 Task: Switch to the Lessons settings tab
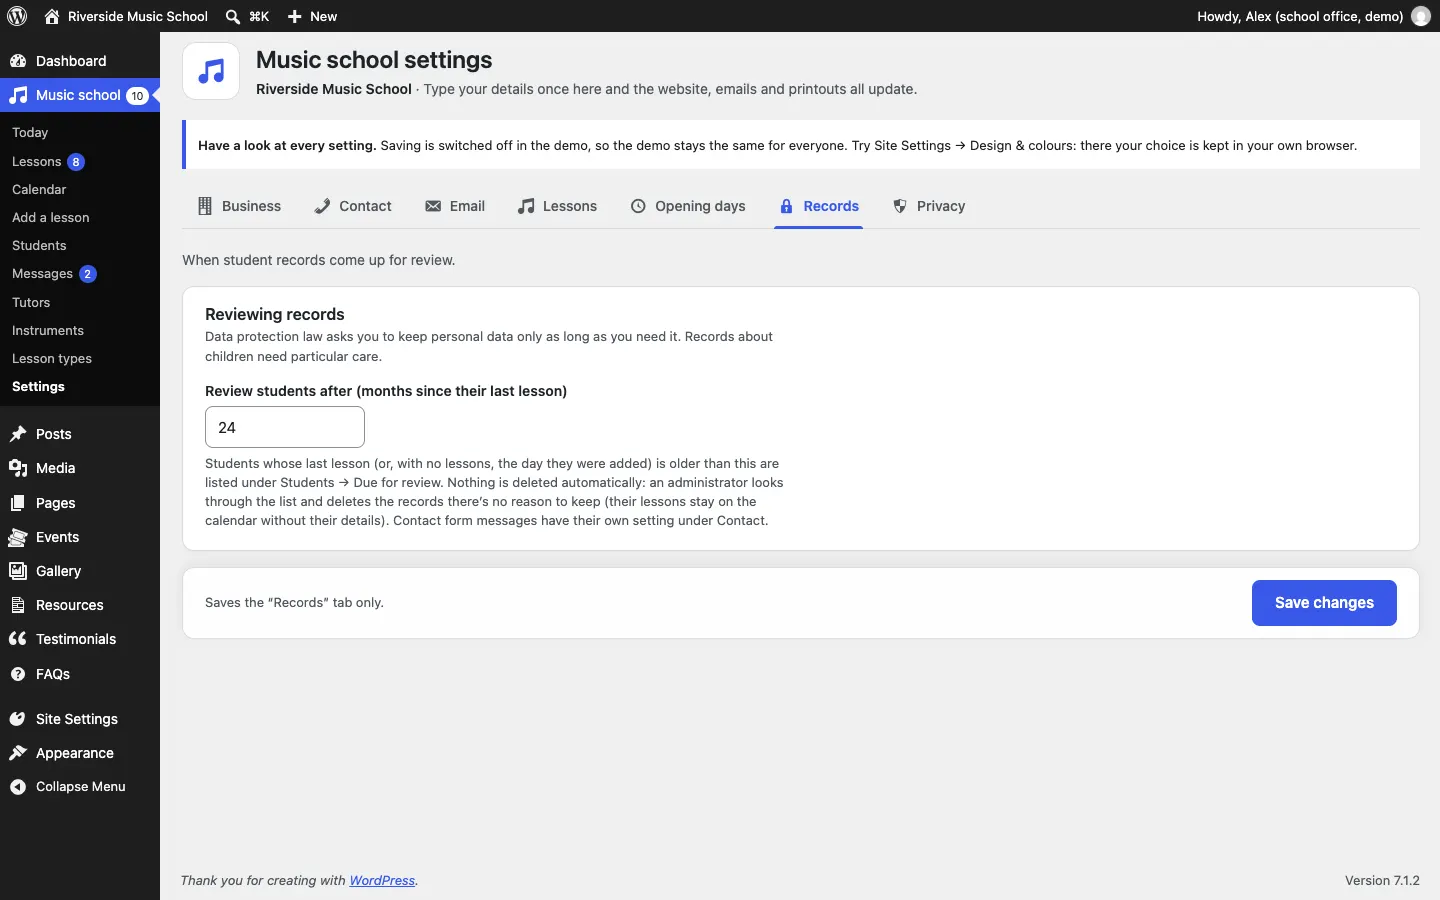pos(557,206)
